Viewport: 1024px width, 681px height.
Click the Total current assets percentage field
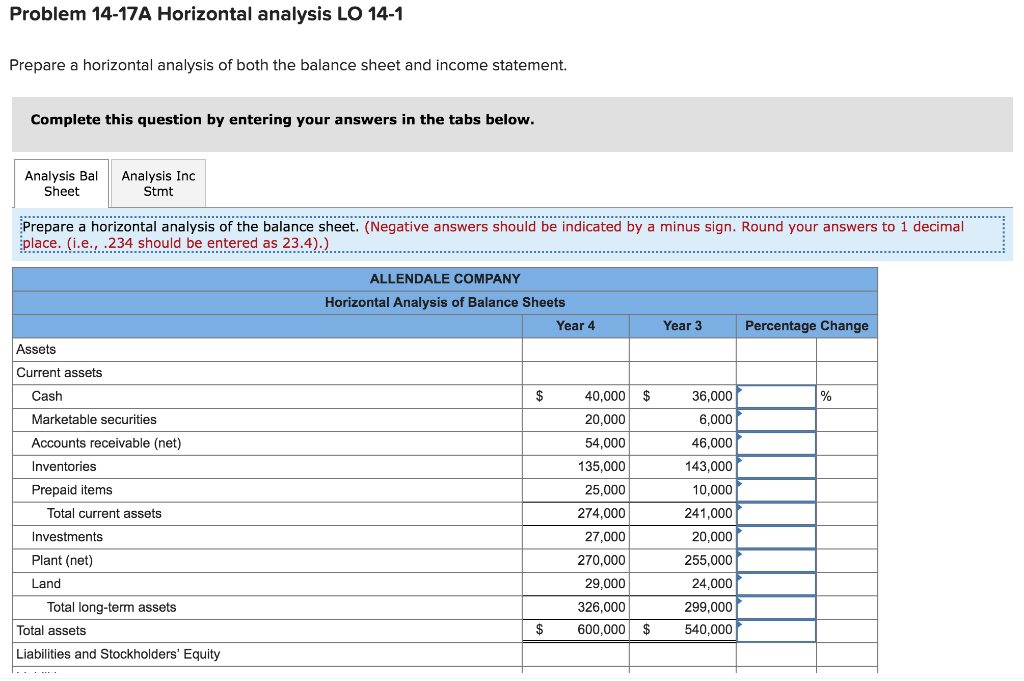[x=776, y=513]
